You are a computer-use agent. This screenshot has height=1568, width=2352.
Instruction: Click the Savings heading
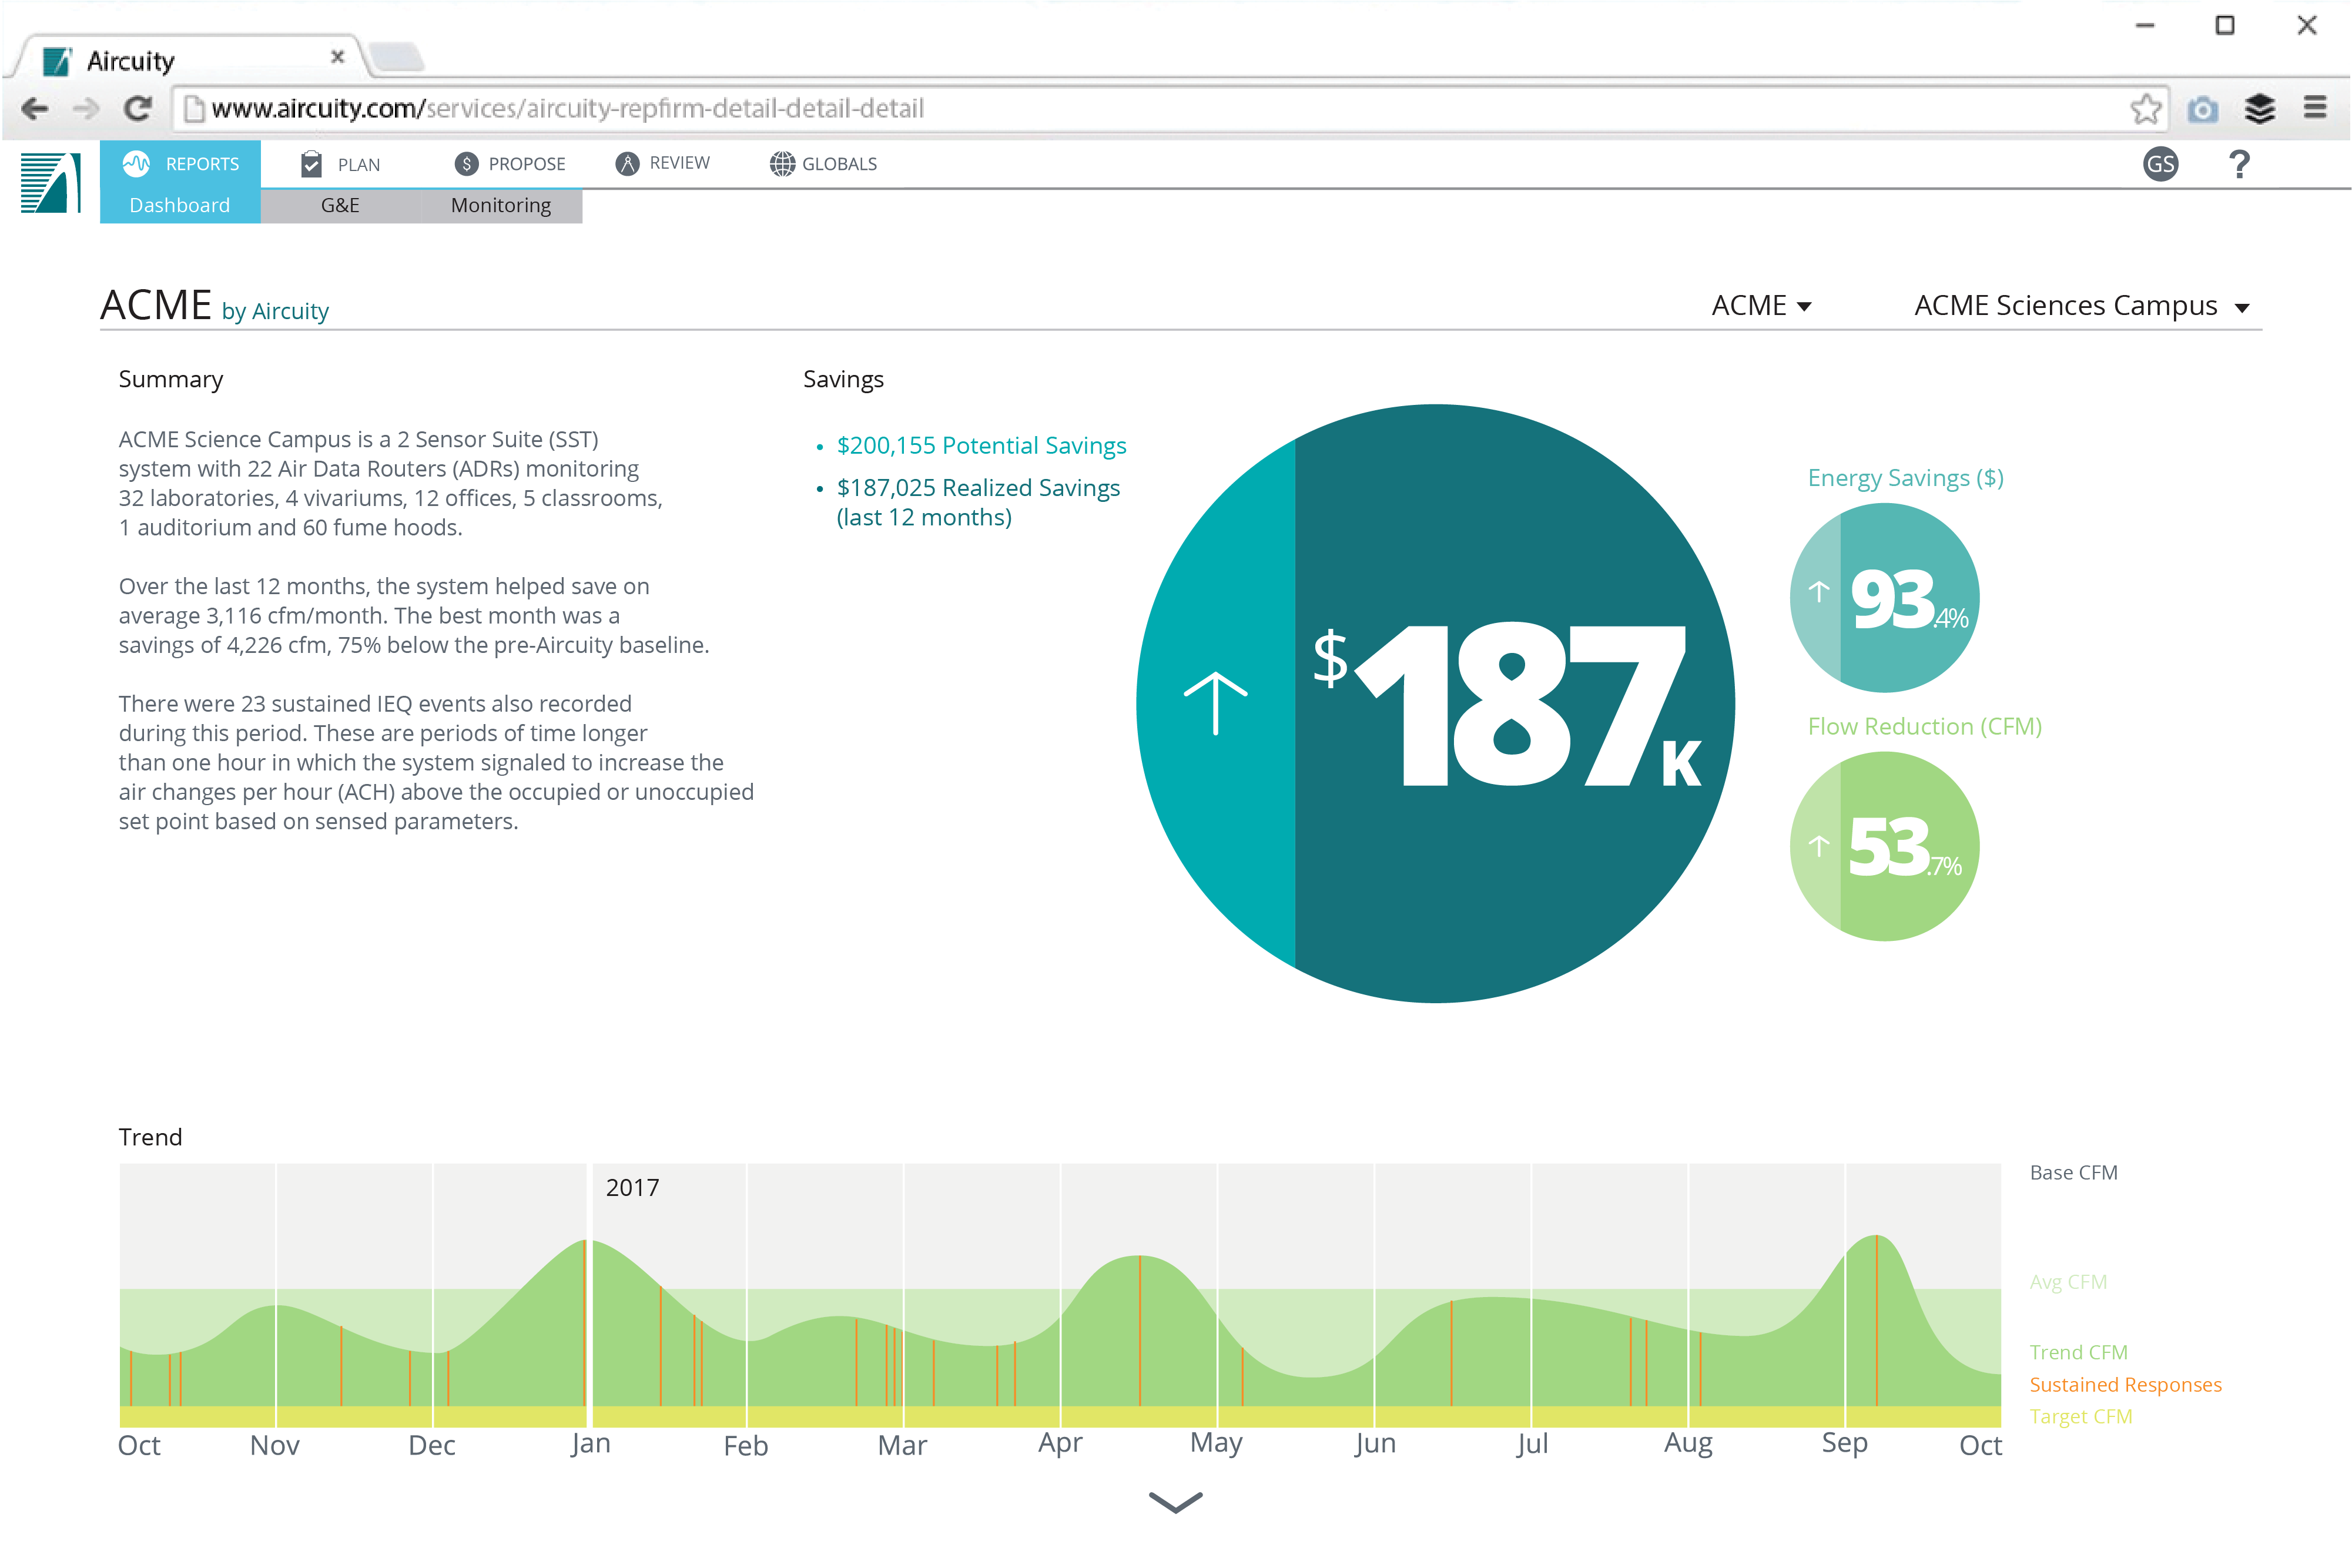point(843,379)
